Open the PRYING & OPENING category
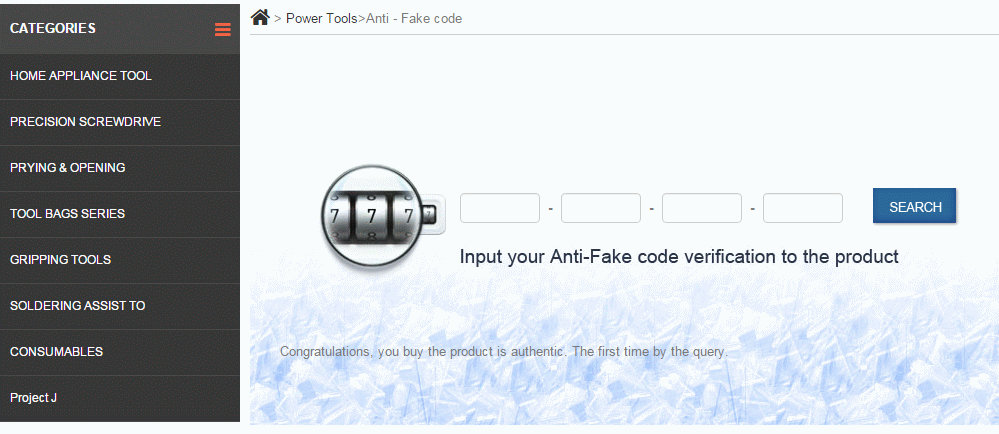This screenshot has width=999, height=434. 120,168
